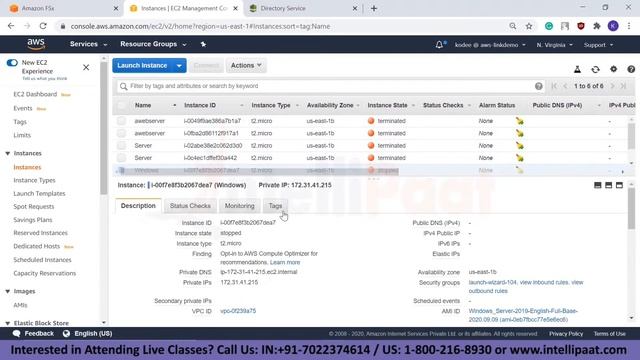640x360 pixels.
Task: Click alarm icon for i-02abe38e2c062d3d0 row
Action: [519, 145]
